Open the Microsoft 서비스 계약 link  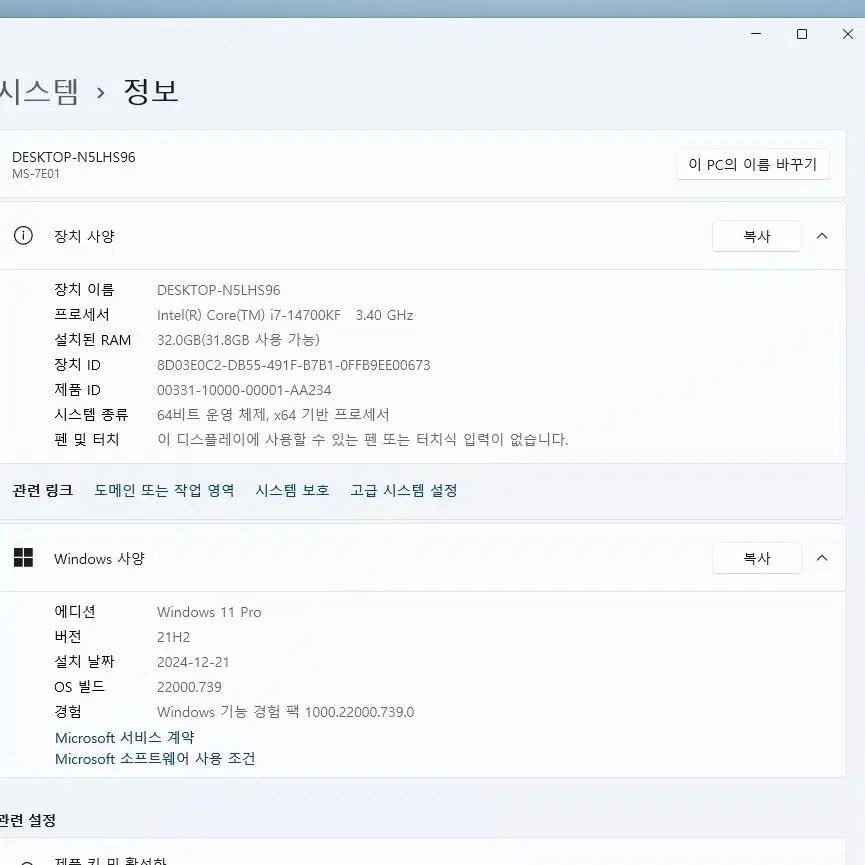point(125,738)
